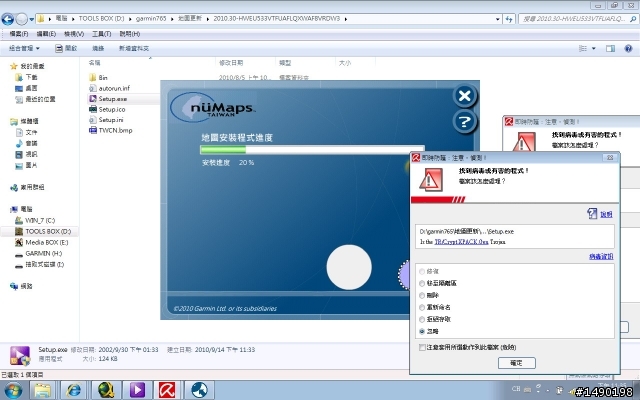Click the Explorer Back arrow button
Image resolution: width=640 pixels, height=400 pixels.
[8, 19]
